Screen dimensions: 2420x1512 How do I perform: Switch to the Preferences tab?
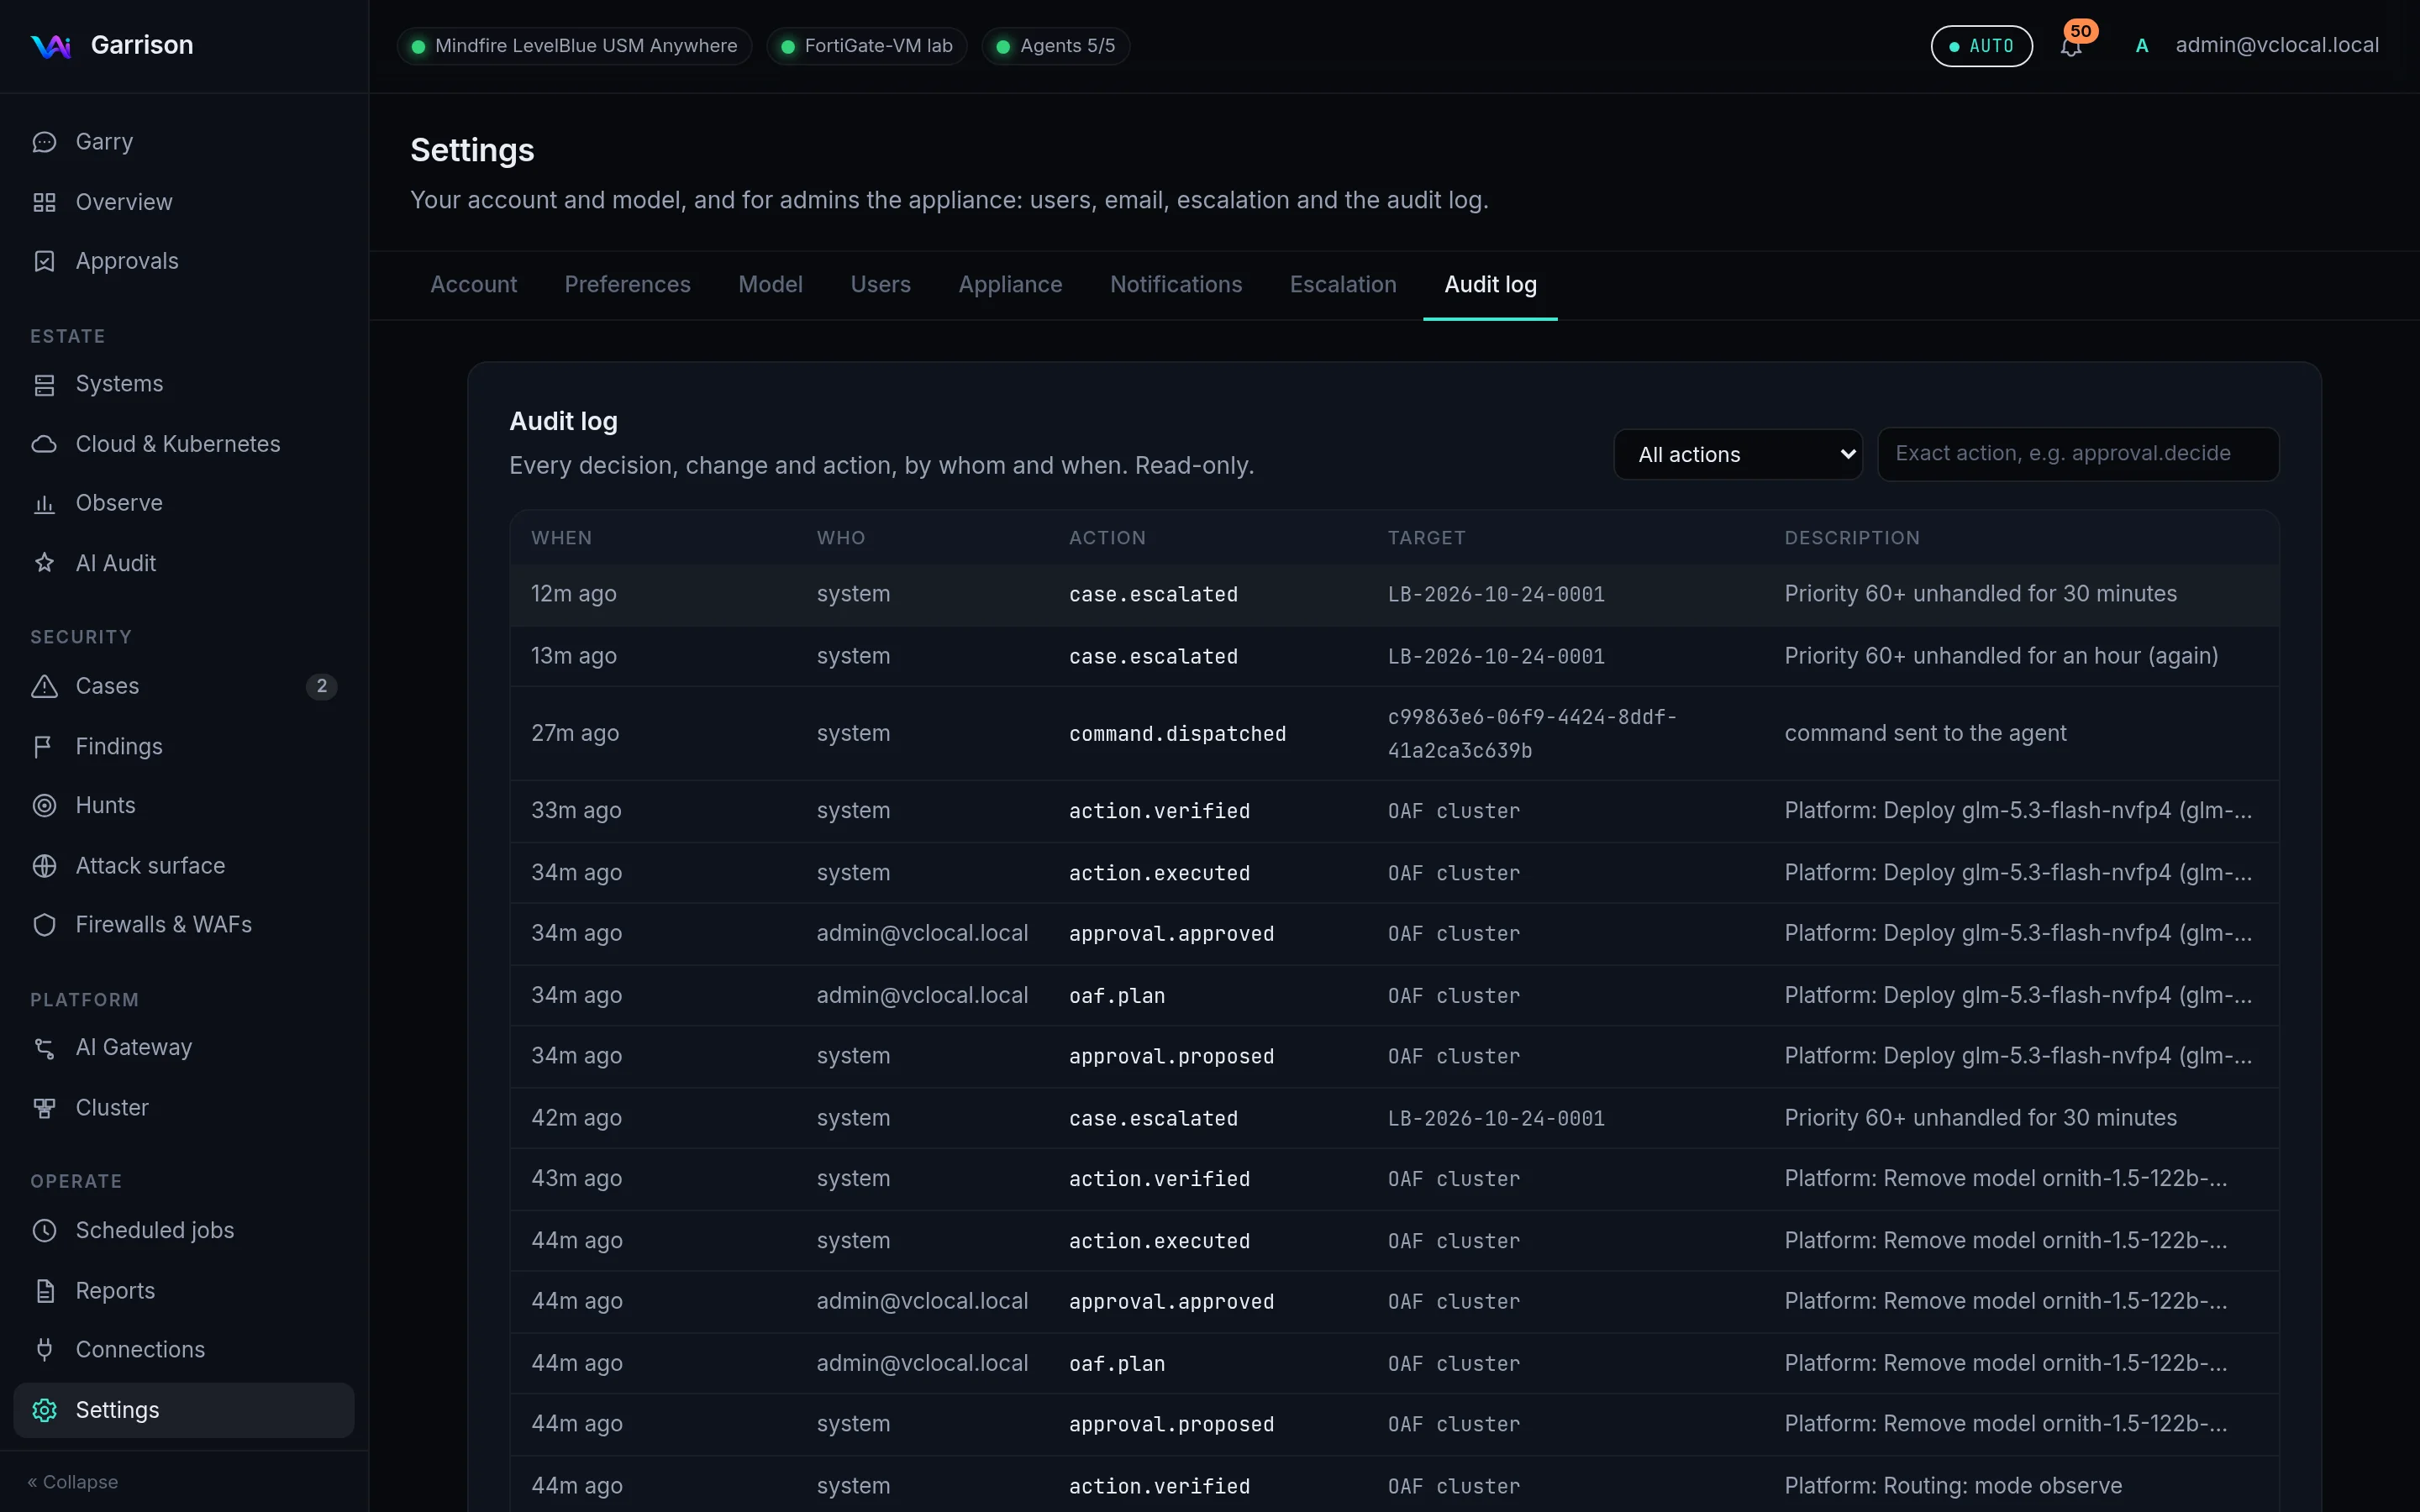click(627, 284)
